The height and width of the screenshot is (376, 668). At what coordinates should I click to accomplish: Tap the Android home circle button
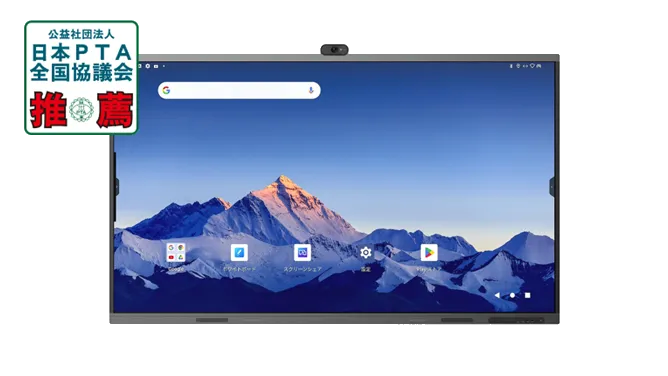pos(512,295)
